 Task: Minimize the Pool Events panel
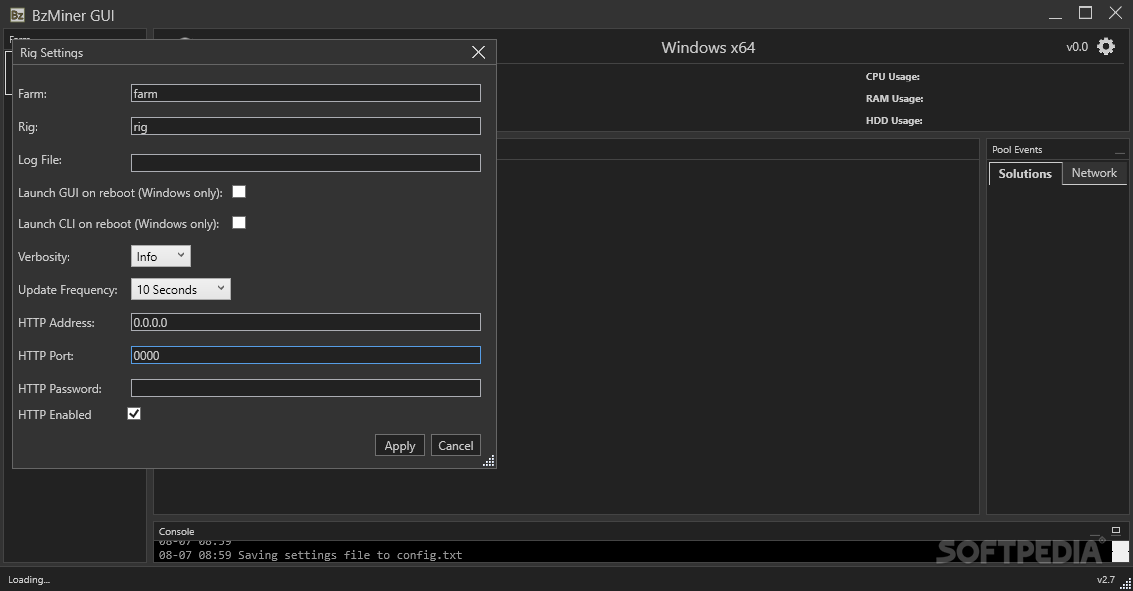pos(1119,151)
